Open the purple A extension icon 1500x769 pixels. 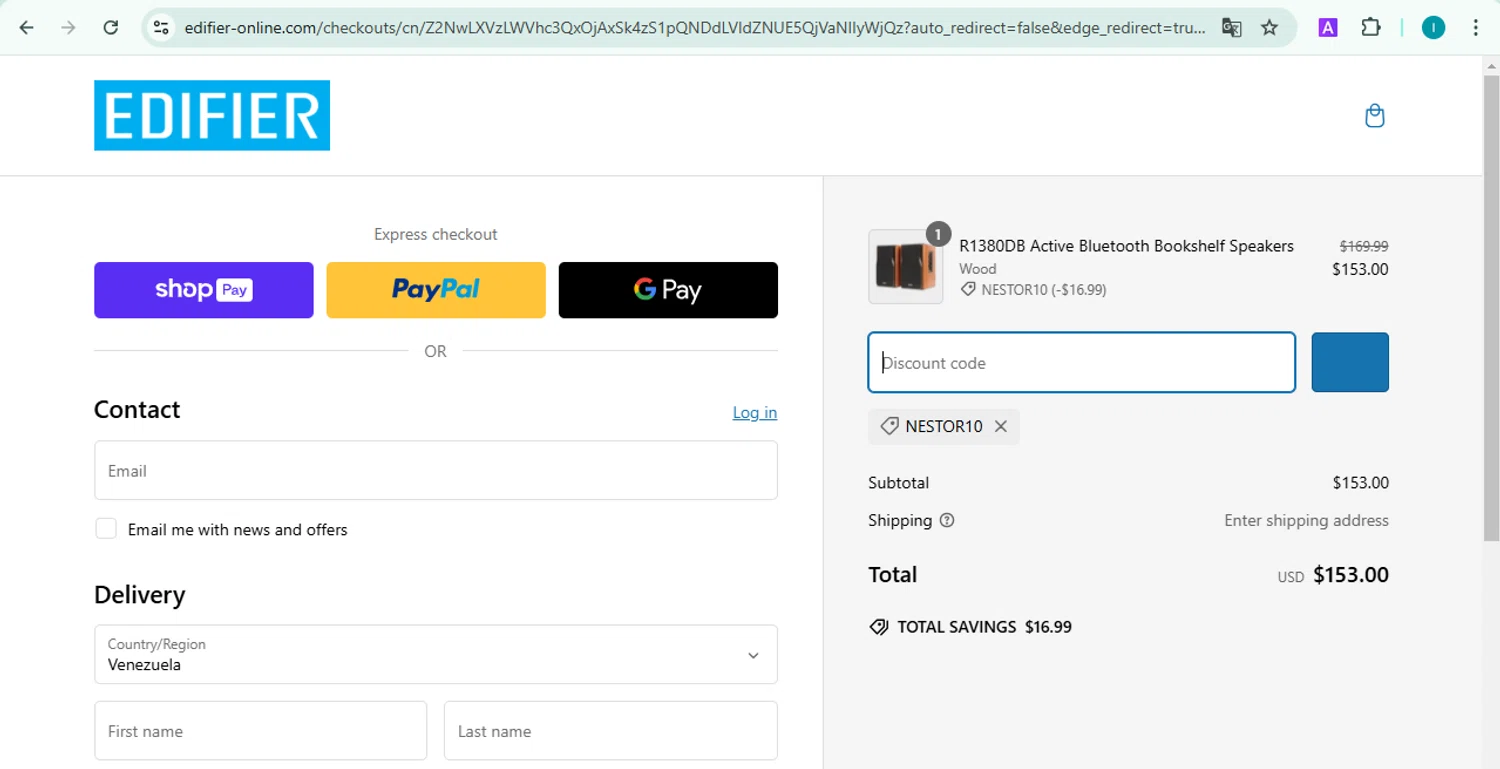(1328, 28)
